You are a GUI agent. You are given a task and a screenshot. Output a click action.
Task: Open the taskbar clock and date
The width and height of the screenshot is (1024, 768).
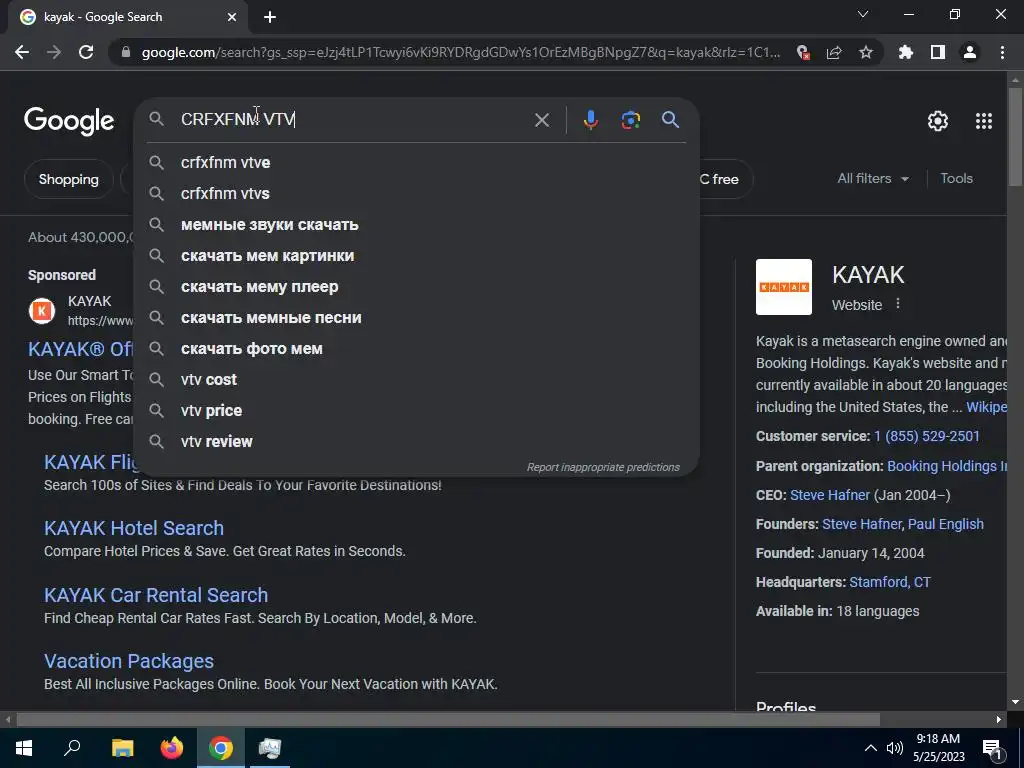938,748
